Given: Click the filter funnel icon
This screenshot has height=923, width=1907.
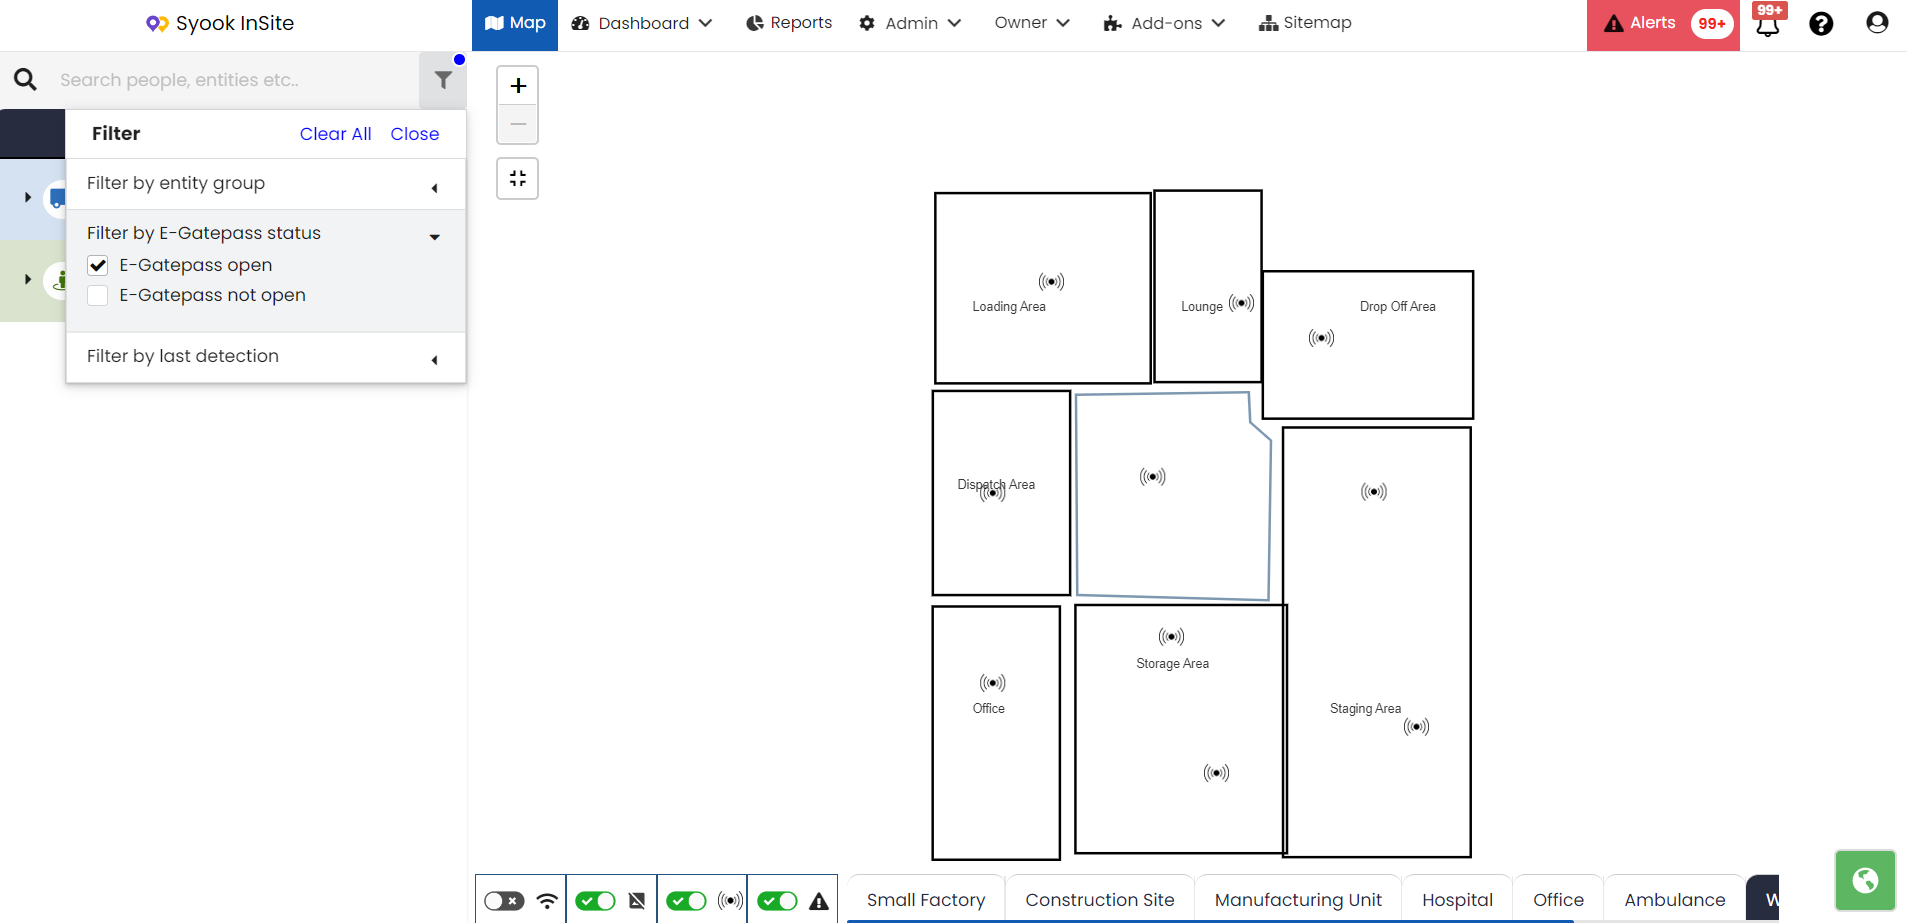Looking at the screenshot, I should (x=443, y=80).
